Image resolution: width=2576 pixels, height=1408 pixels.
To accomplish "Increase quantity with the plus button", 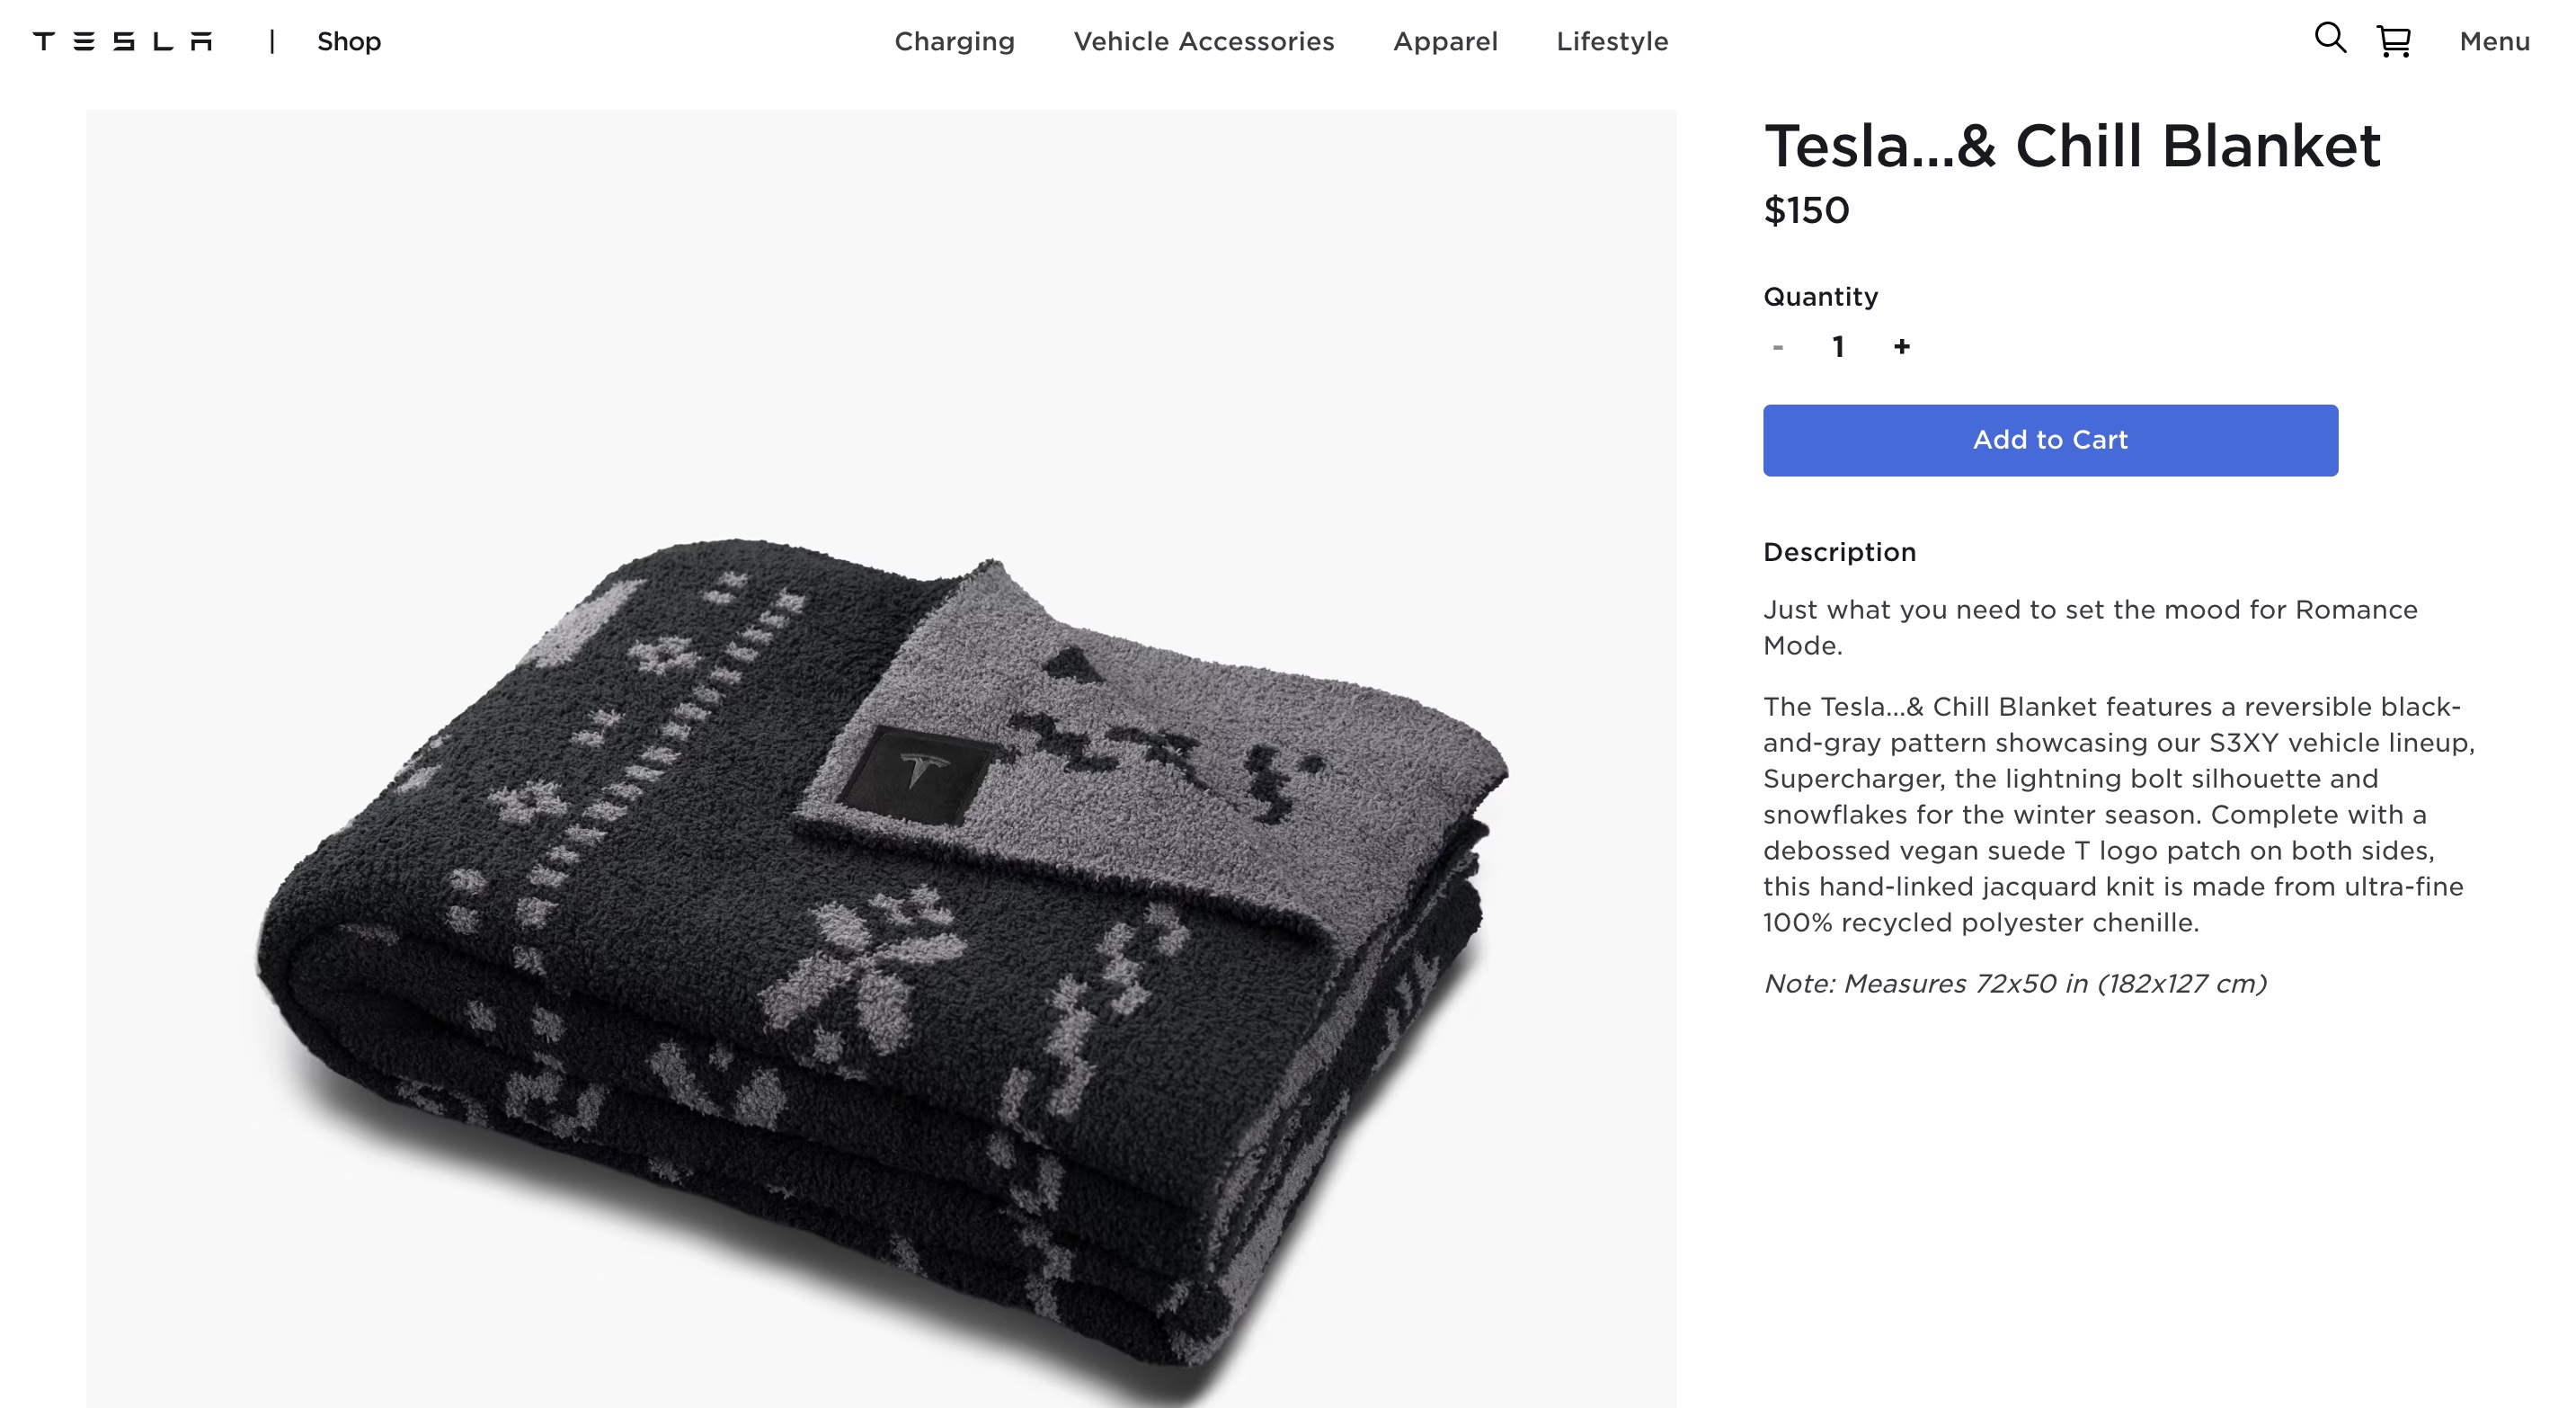I will click(x=1901, y=346).
